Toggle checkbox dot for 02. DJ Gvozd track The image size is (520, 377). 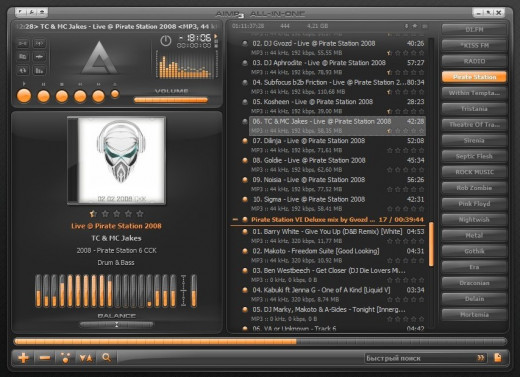(245, 43)
